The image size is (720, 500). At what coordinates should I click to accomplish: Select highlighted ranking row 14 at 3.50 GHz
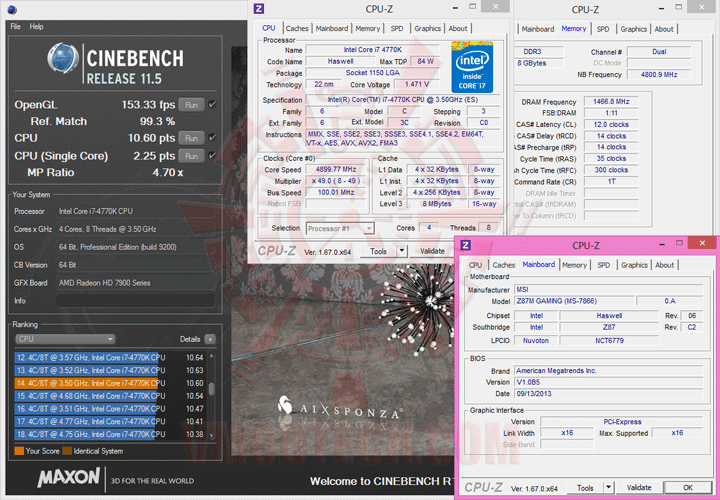click(x=109, y=383)
